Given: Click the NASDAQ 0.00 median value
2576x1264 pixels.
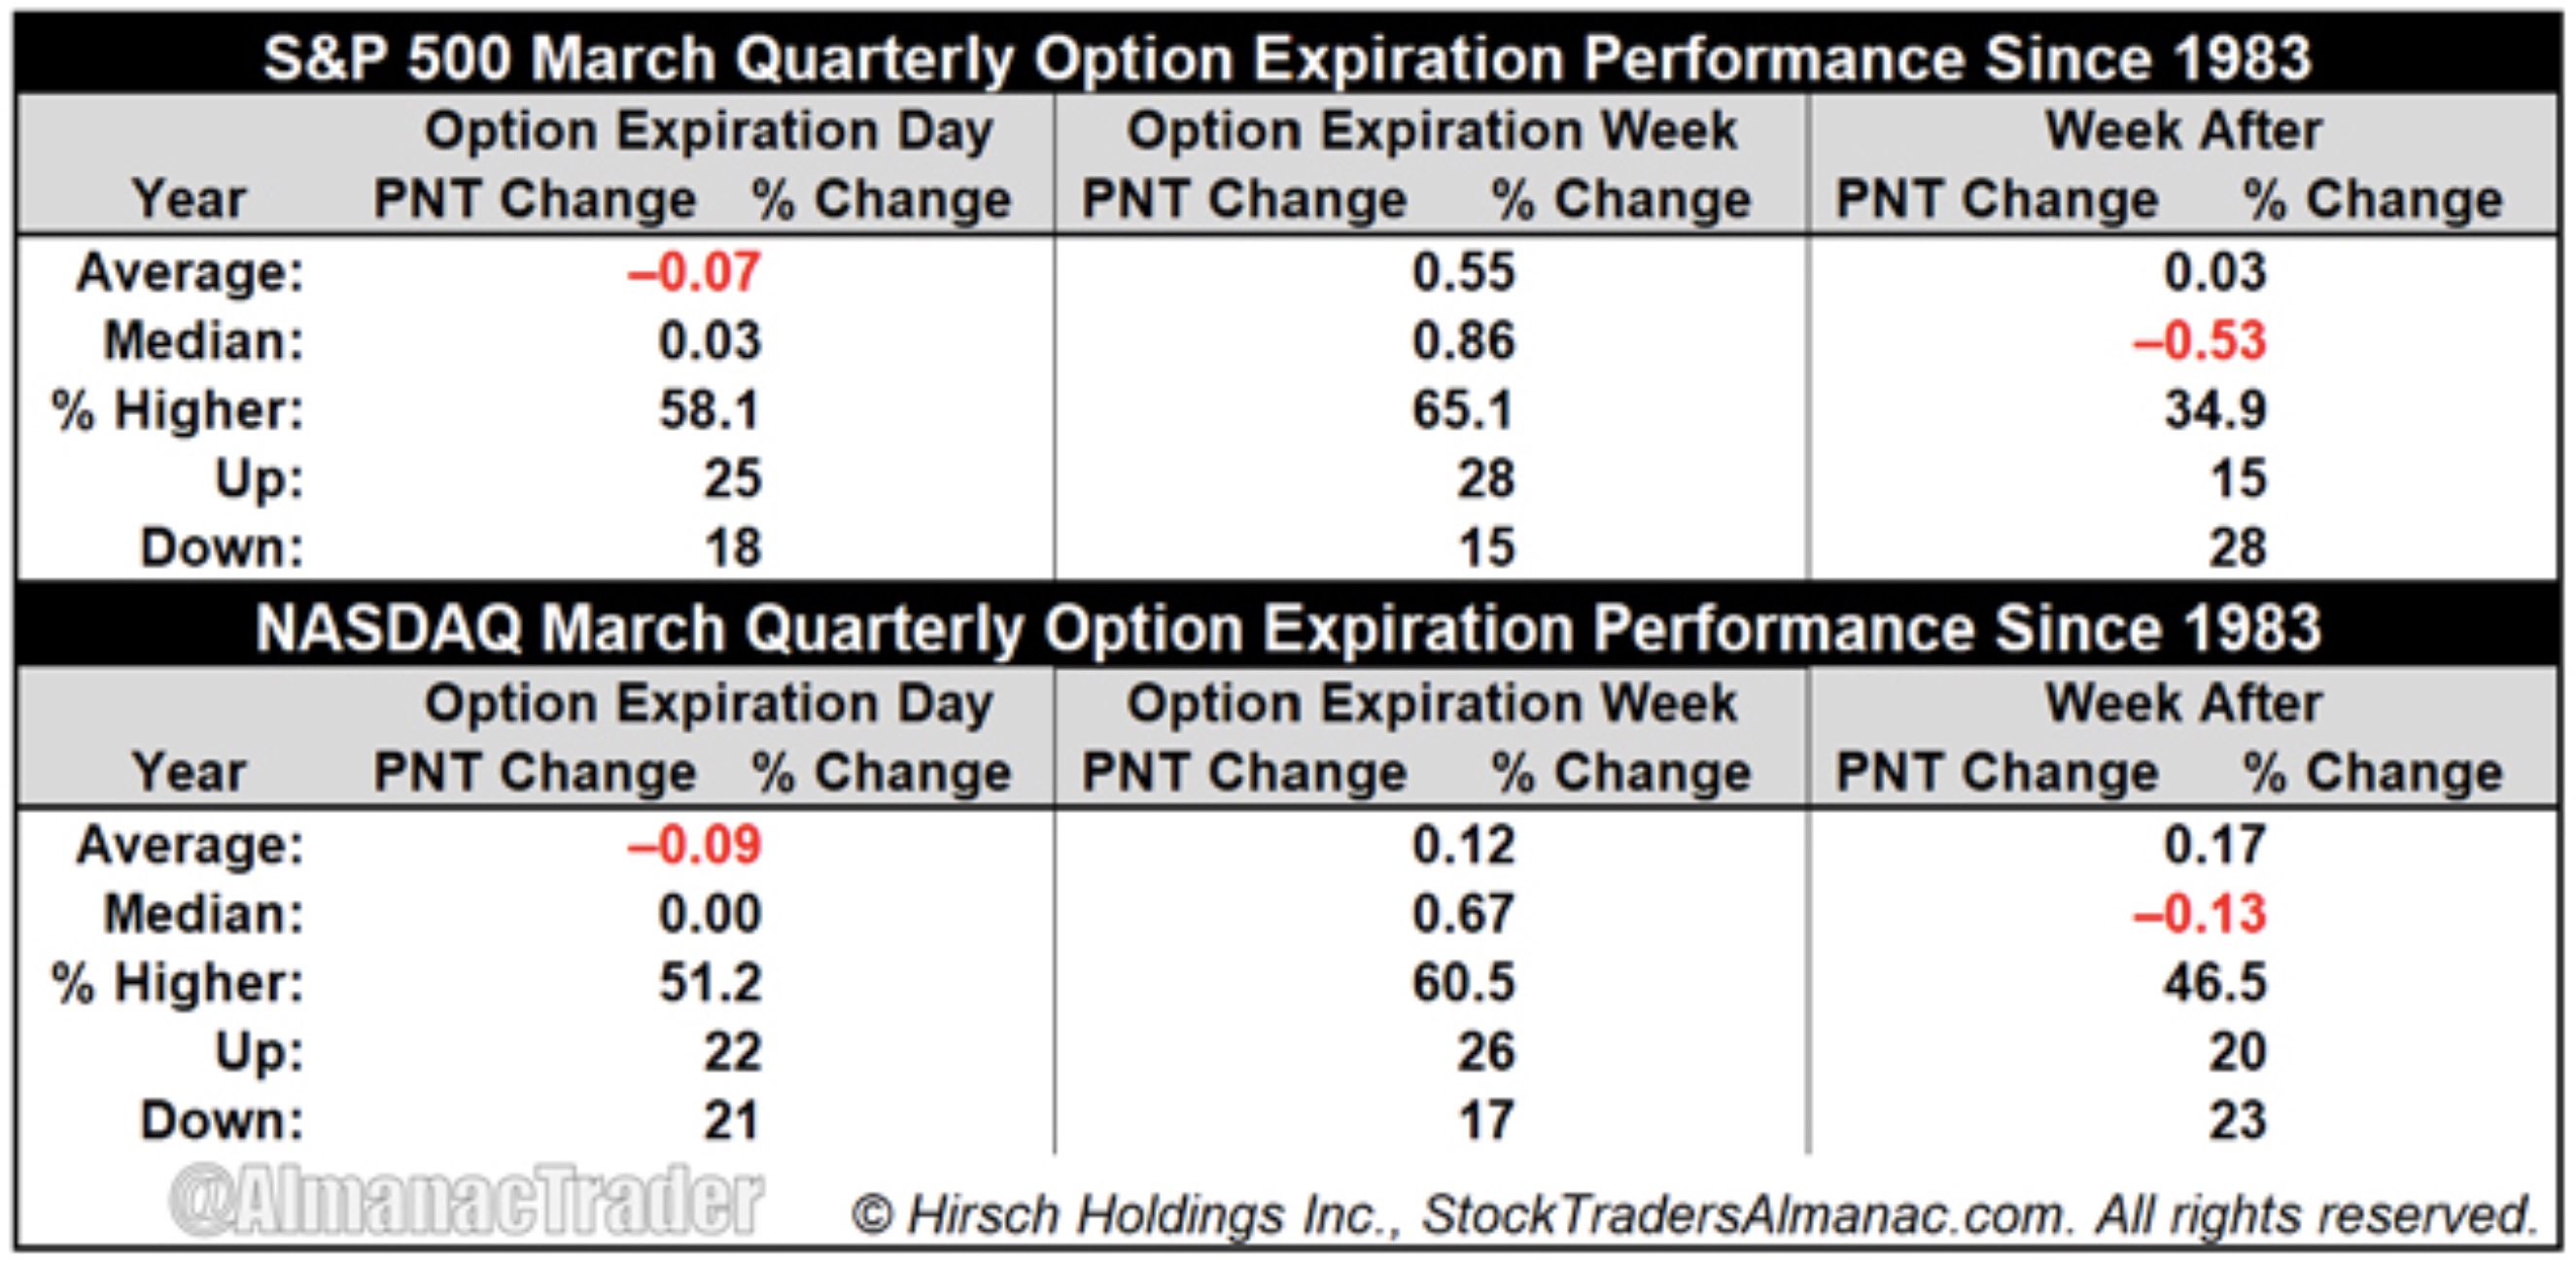Looking at the screenshot, I should [x=710, y=914].
